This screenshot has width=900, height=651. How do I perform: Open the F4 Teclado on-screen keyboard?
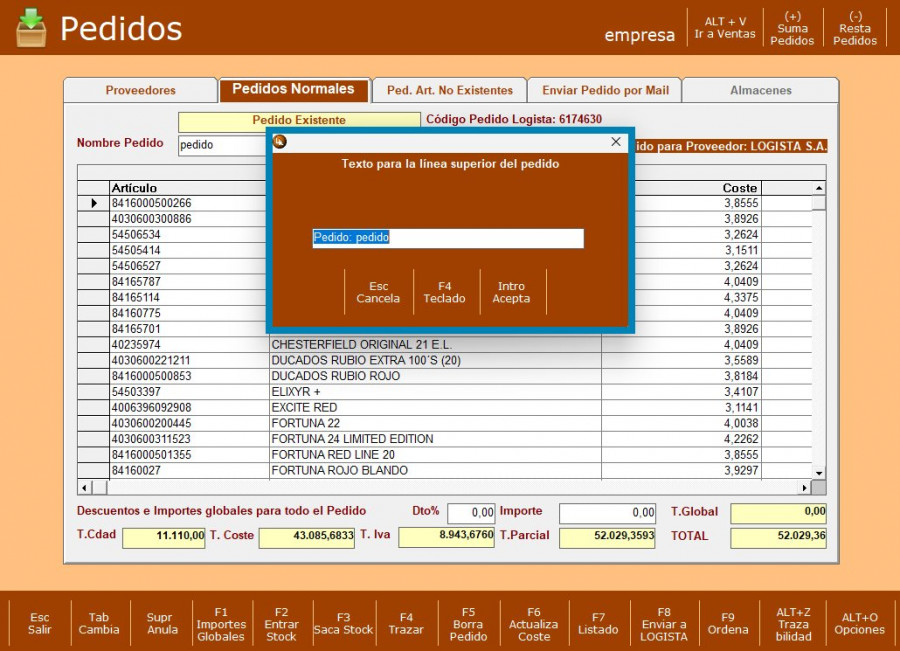(445, 292)
